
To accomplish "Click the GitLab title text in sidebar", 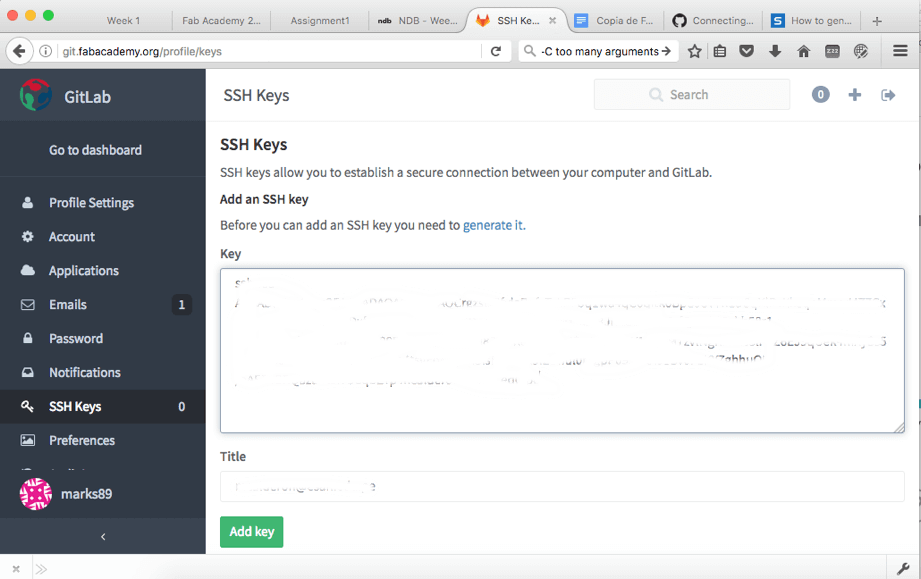I will click(x=88, y=97).
